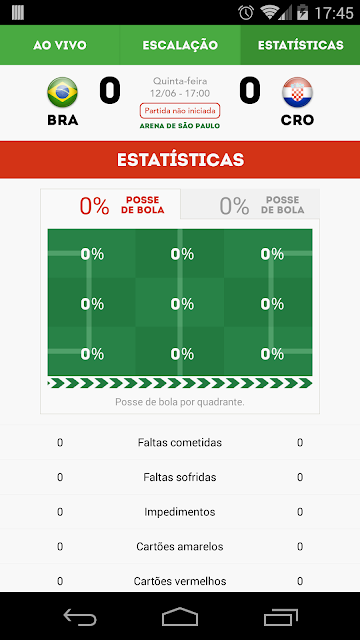The image size is (360, 640).
Task: Tap the green arrow direction strip
Action: tap(180, 383)
